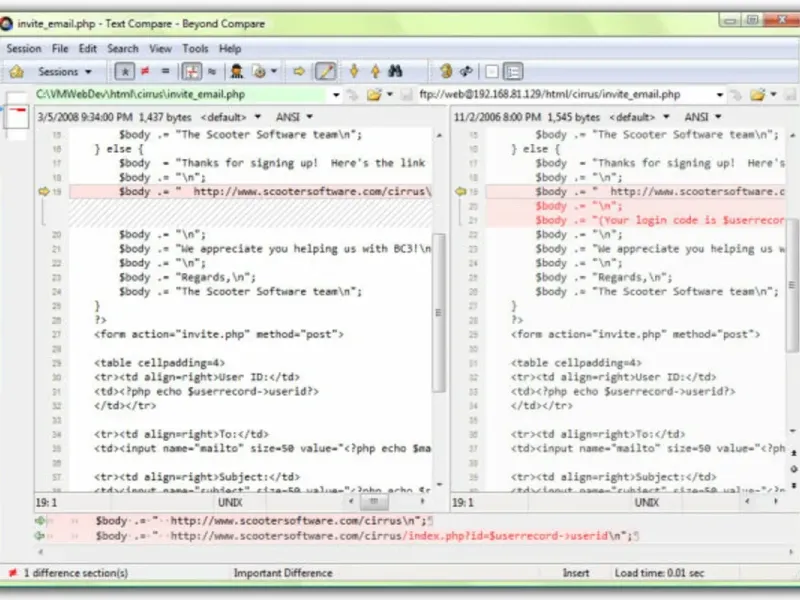Screen dimensions: 800x600
Task: Click 'Insert' mode in status bar
Action: 576,573
